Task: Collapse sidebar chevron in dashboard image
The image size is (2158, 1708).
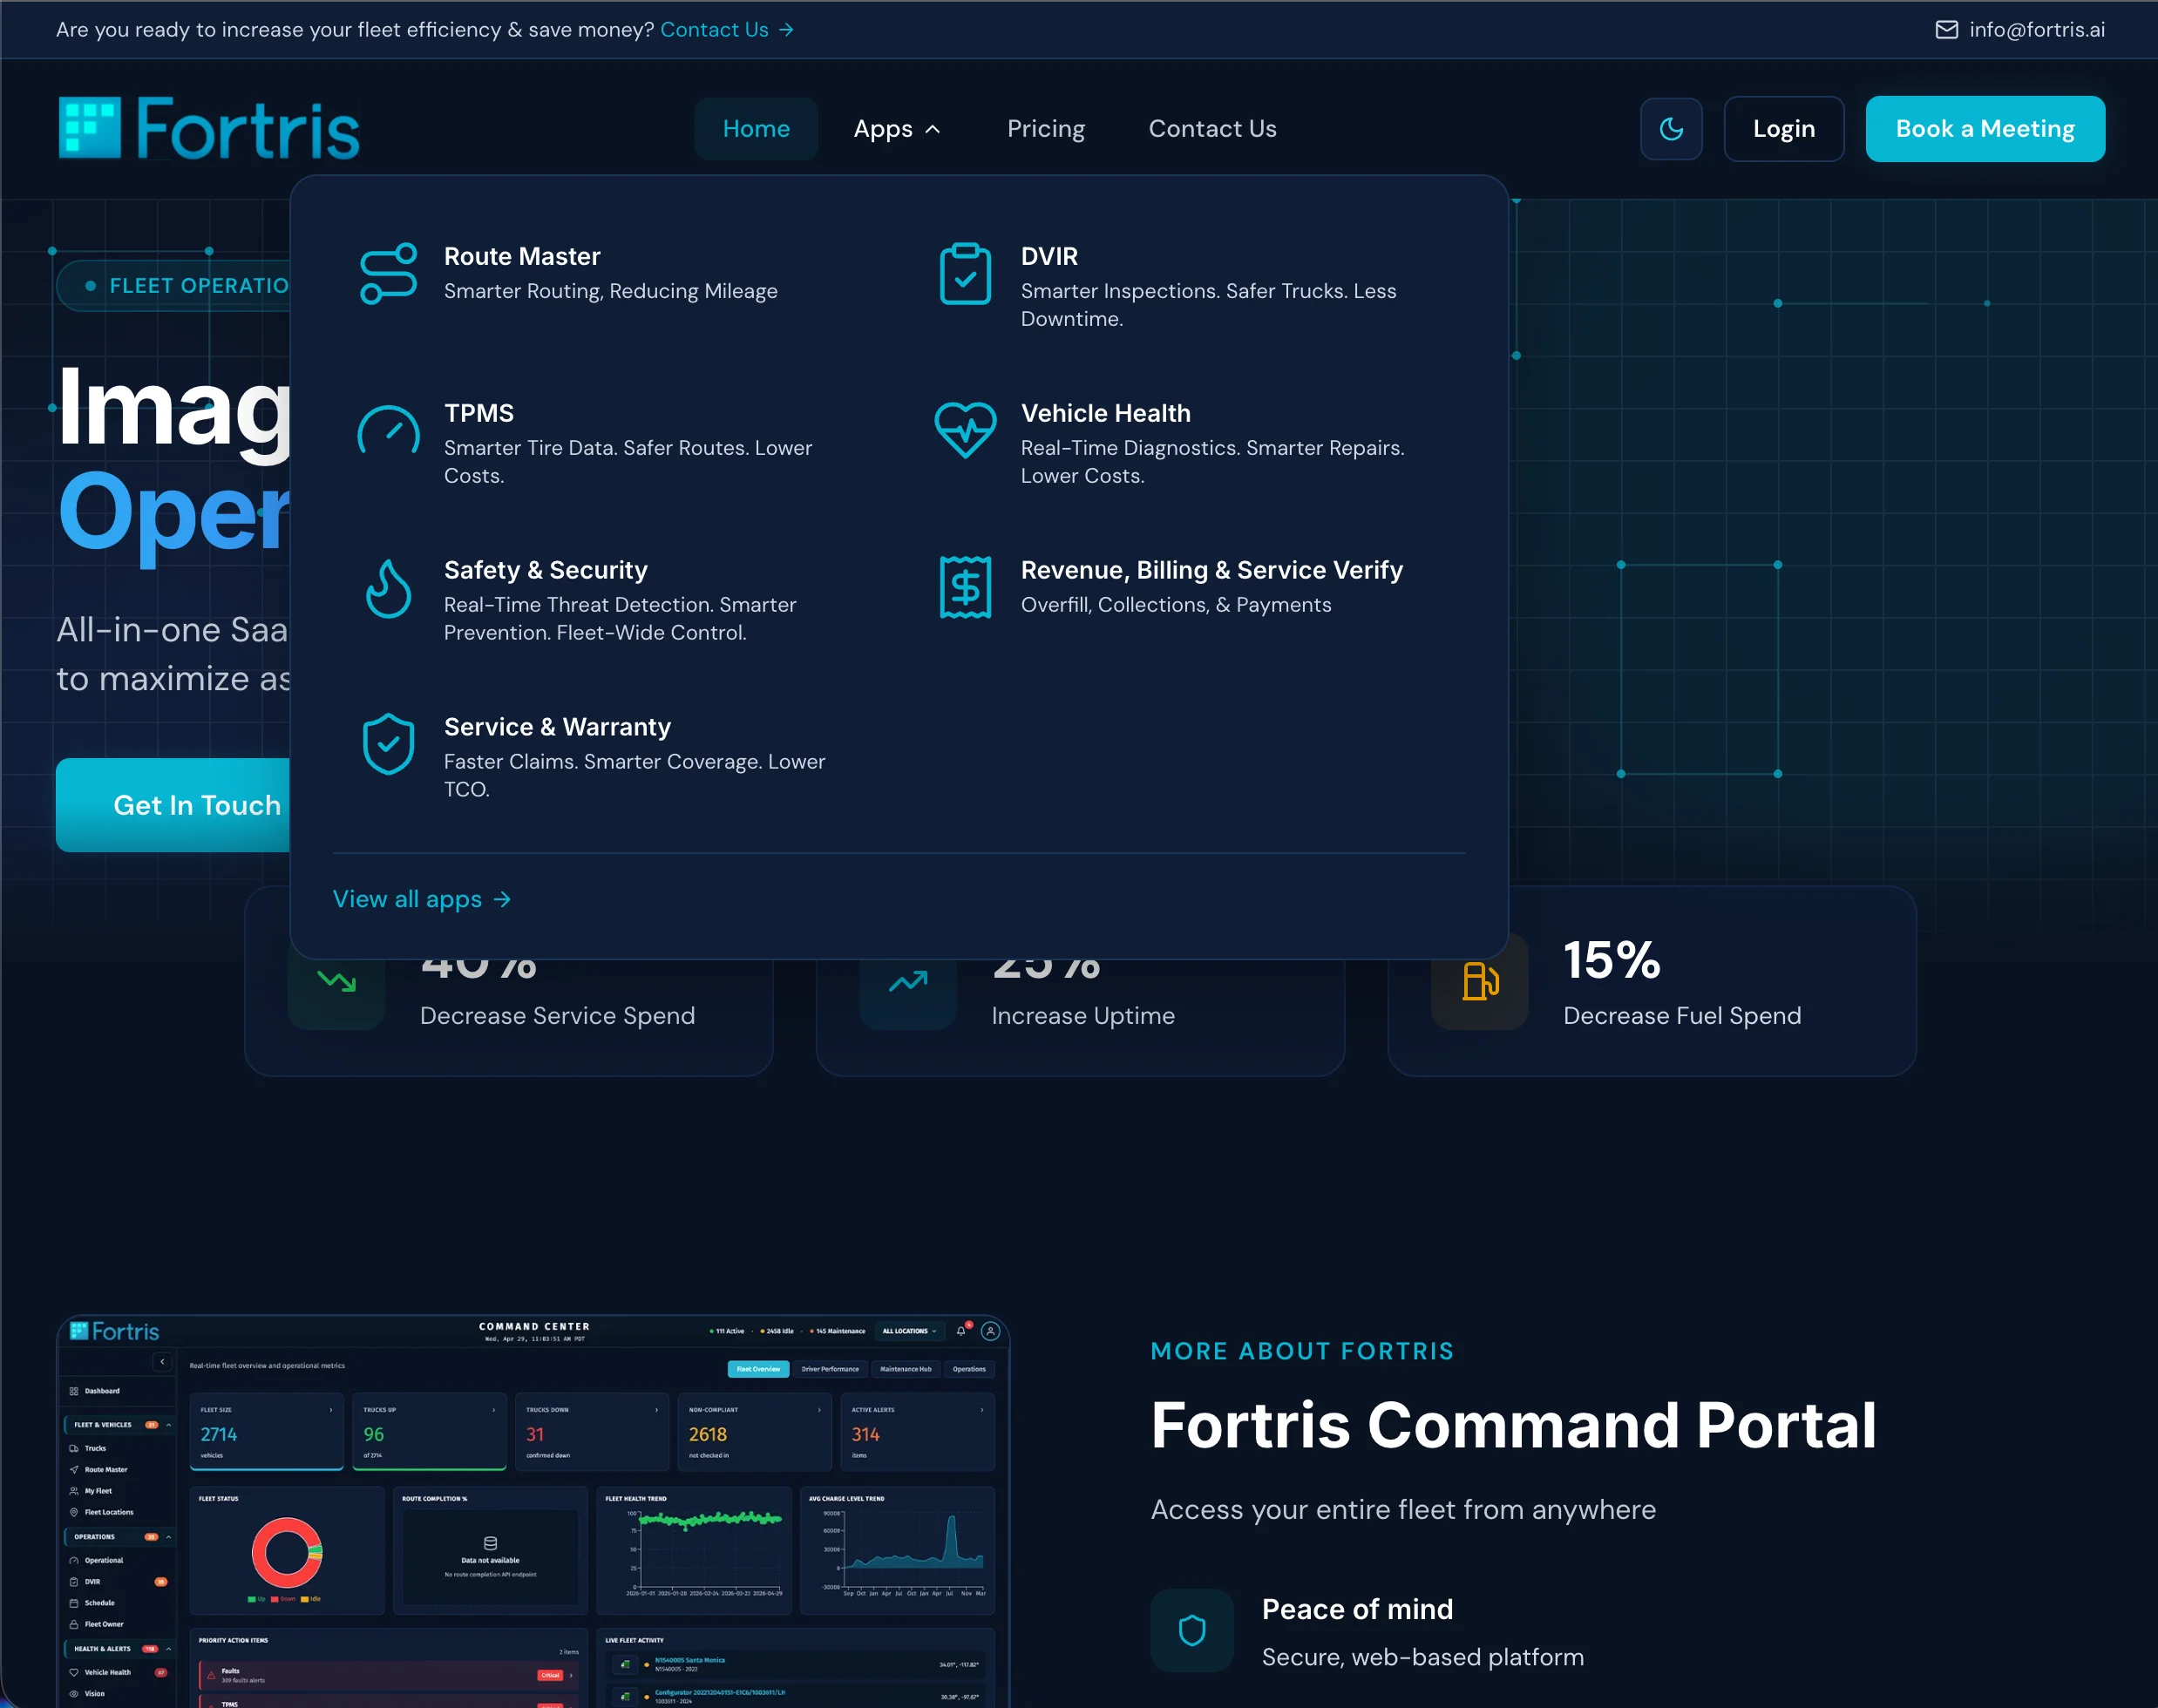Action: click(162, 1362)
